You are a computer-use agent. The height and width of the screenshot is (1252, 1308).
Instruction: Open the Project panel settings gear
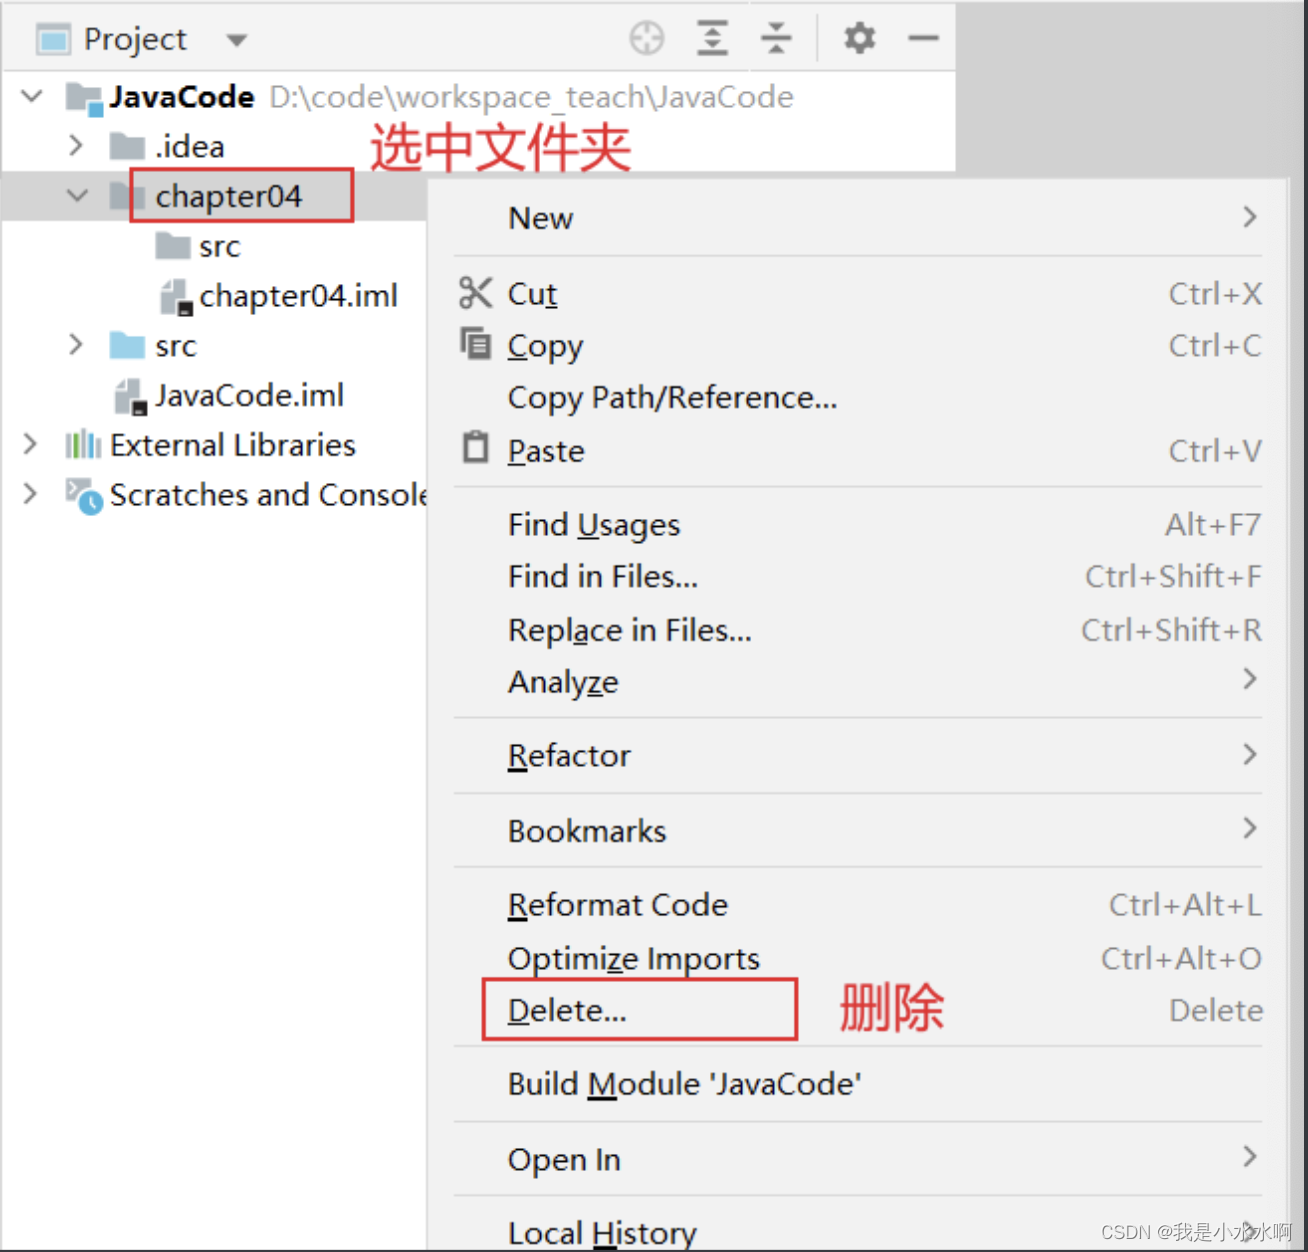tap(859, 39)
